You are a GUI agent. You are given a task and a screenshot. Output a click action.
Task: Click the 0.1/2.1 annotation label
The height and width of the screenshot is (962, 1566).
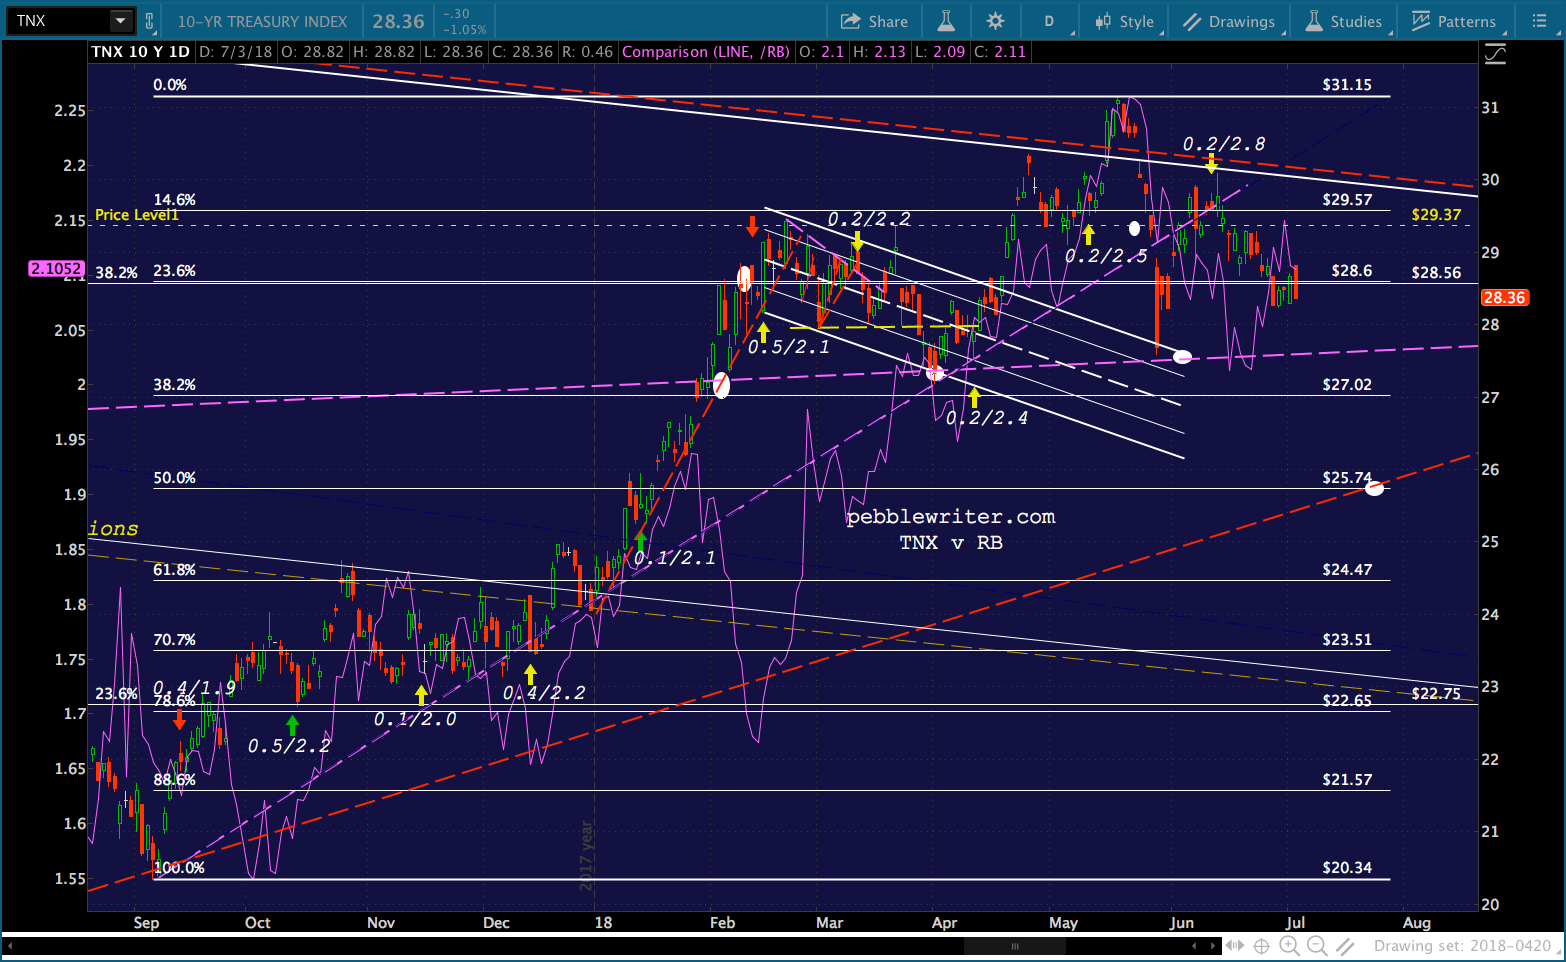pos(675,558)
